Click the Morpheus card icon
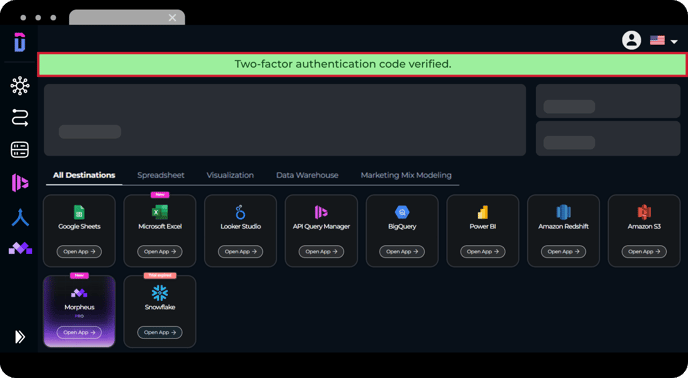 pyautogui.click(x=79, y=293)
